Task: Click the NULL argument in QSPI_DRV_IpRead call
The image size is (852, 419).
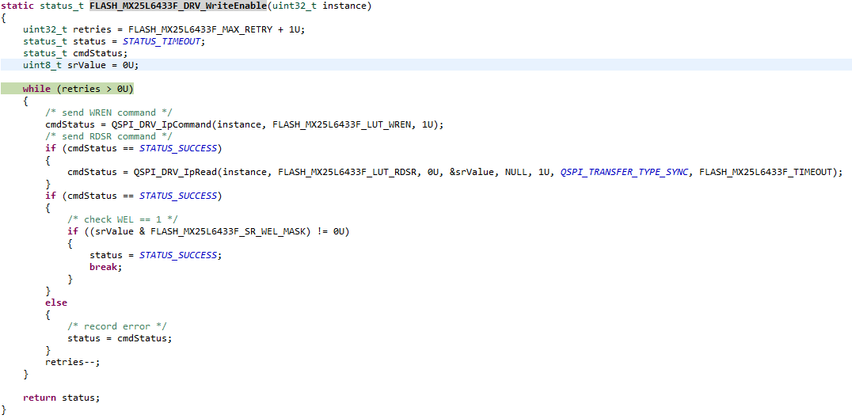Action: click(516, 172)
